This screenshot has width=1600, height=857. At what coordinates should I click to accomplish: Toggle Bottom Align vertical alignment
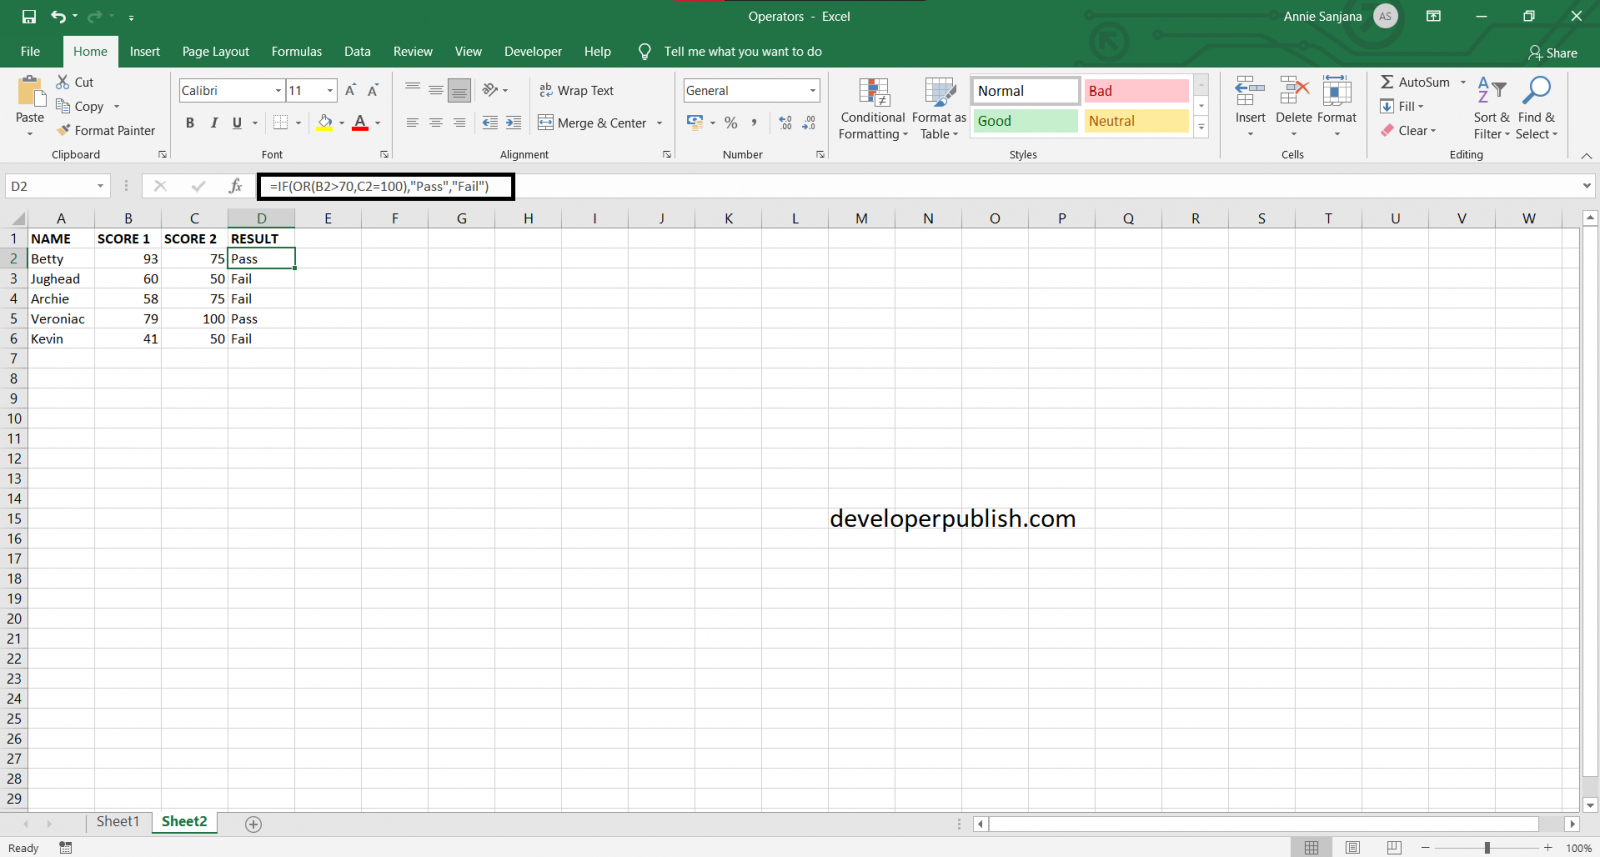459,90
